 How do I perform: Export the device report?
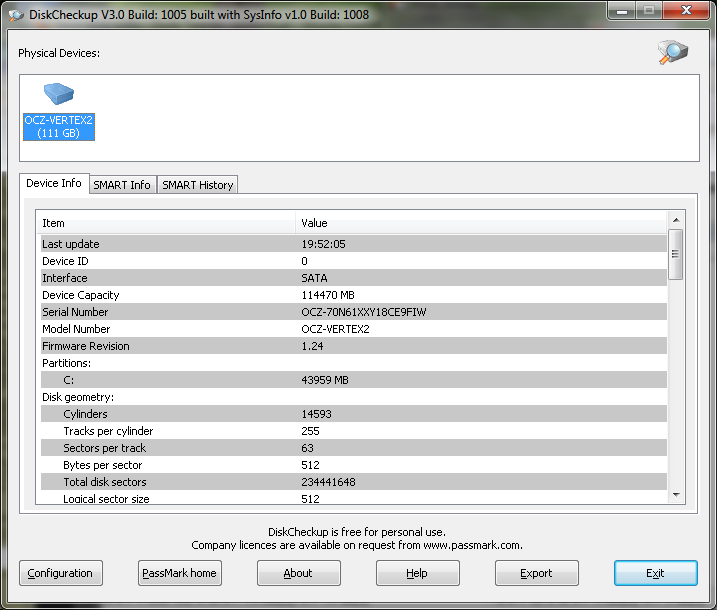pyautogui.click(x=536, y=573)
